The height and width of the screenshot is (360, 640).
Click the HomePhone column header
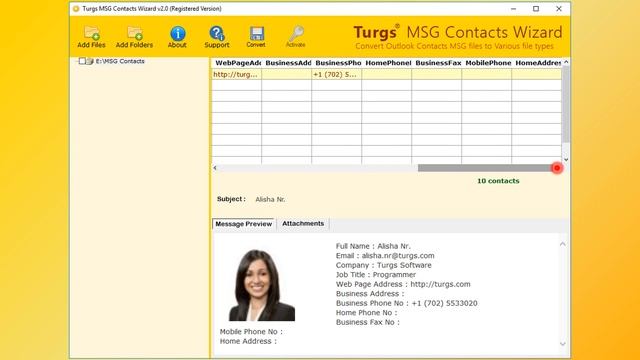point(387,63)
